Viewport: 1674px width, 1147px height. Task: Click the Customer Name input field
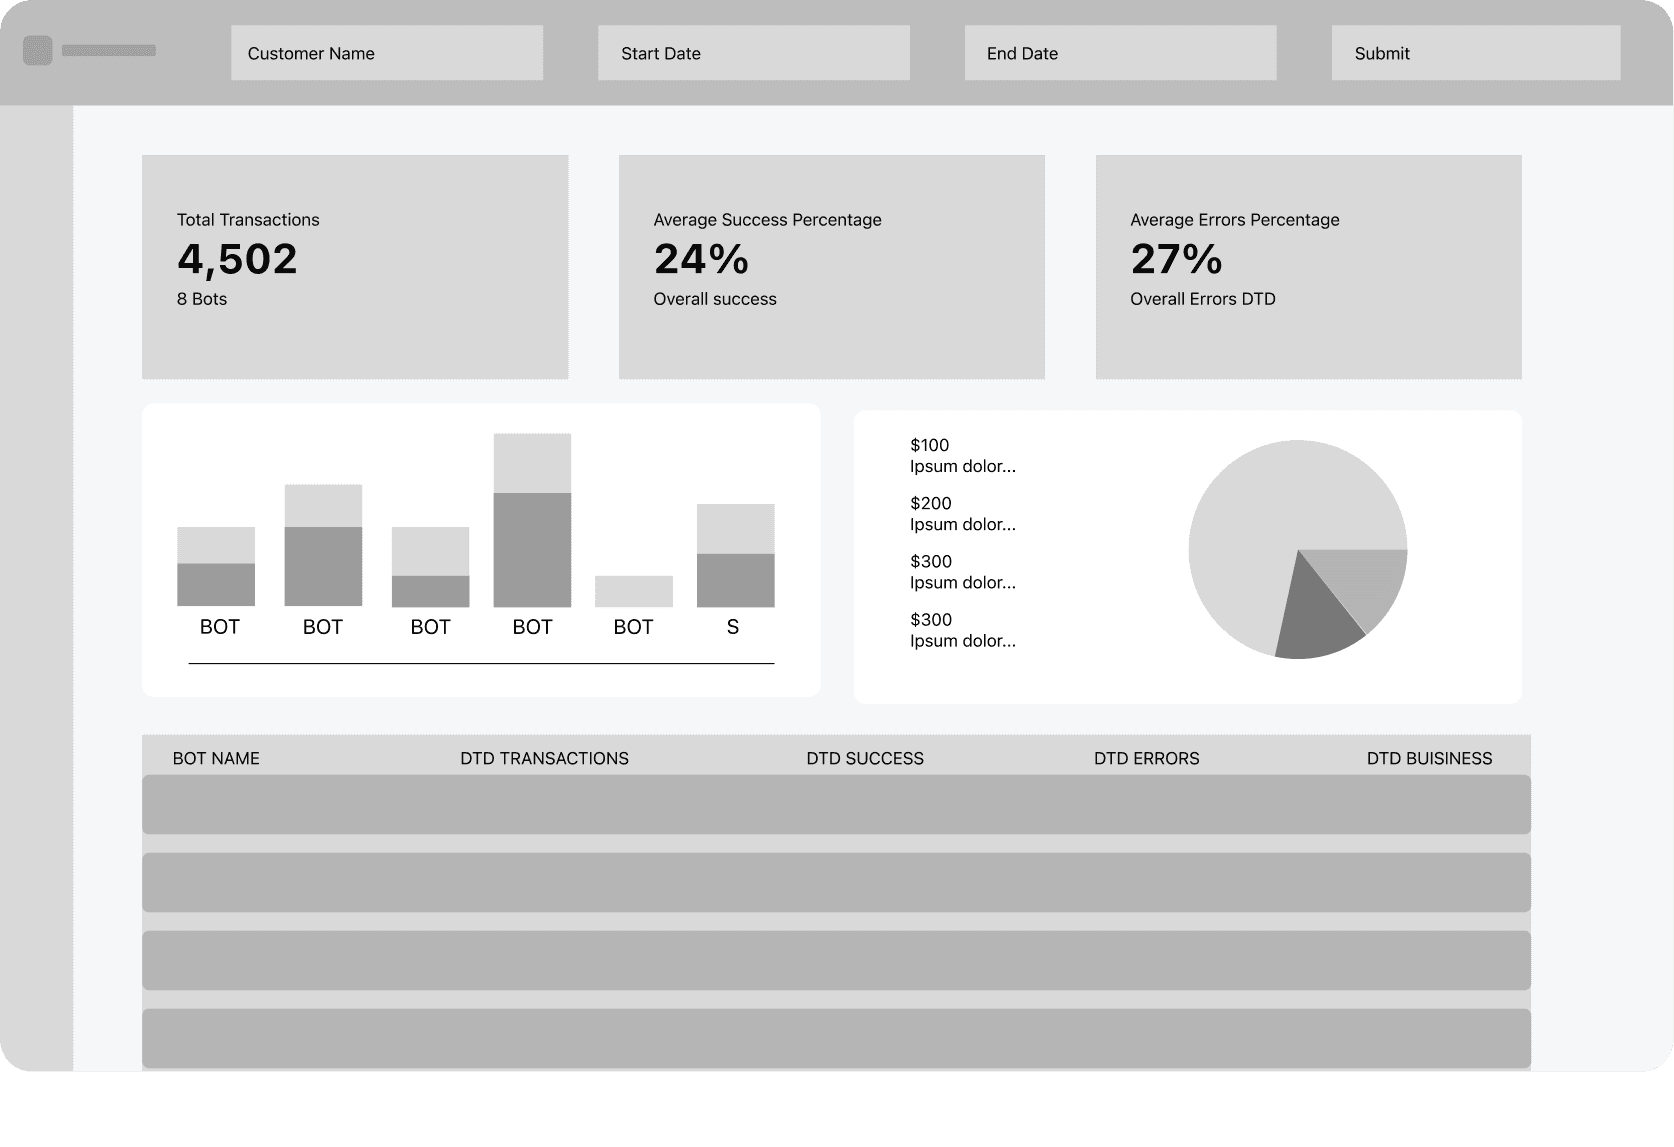[387, 53]
